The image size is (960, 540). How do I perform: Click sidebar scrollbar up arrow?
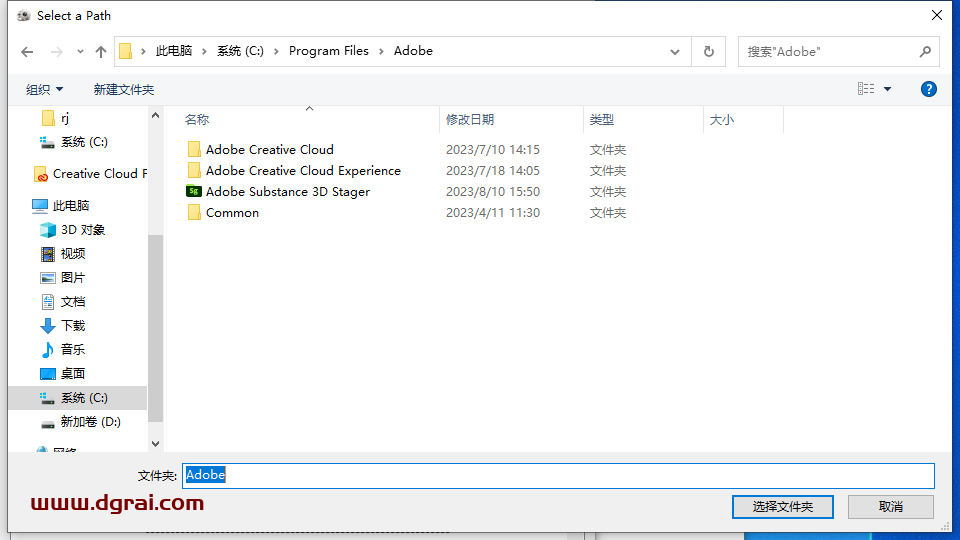pyautogui.click(x=156, y=115)
